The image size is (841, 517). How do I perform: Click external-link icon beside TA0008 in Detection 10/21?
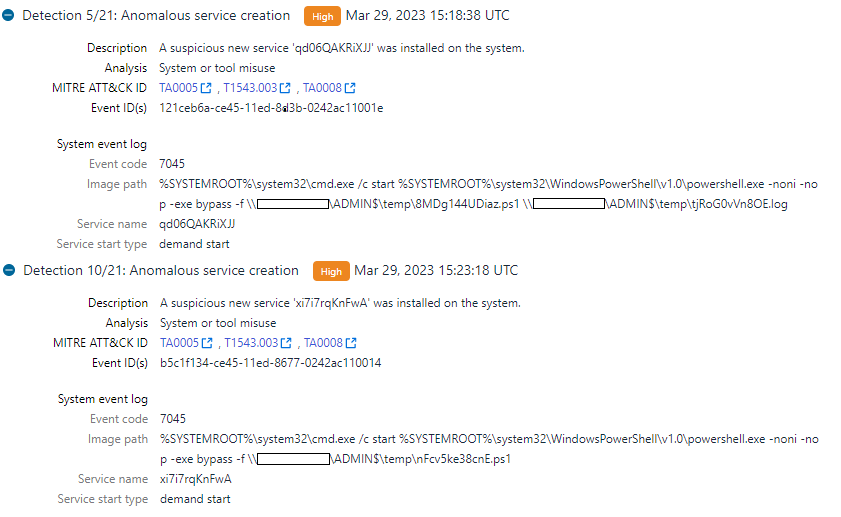pyautogui.click(x=351, y=343)
